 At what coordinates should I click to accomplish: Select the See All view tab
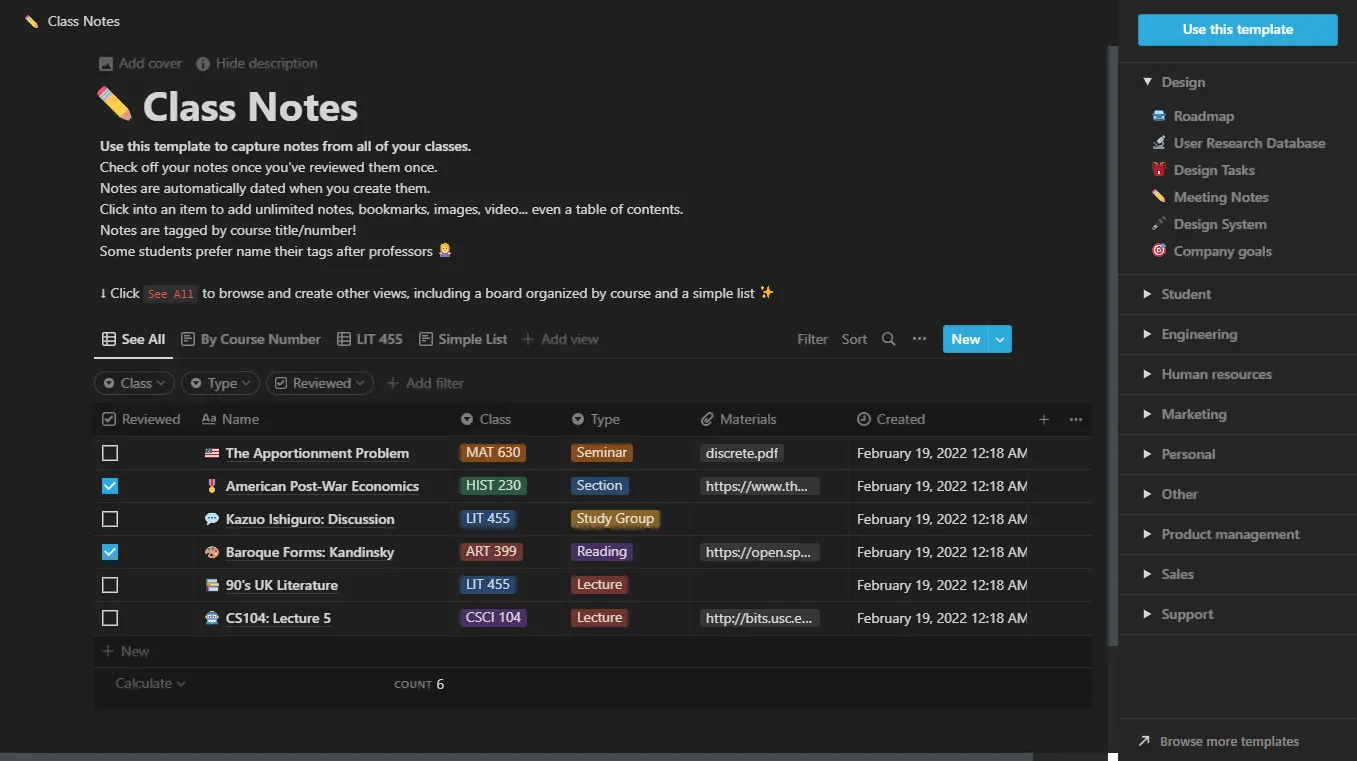pyautogui.click(x=133, y=339)
